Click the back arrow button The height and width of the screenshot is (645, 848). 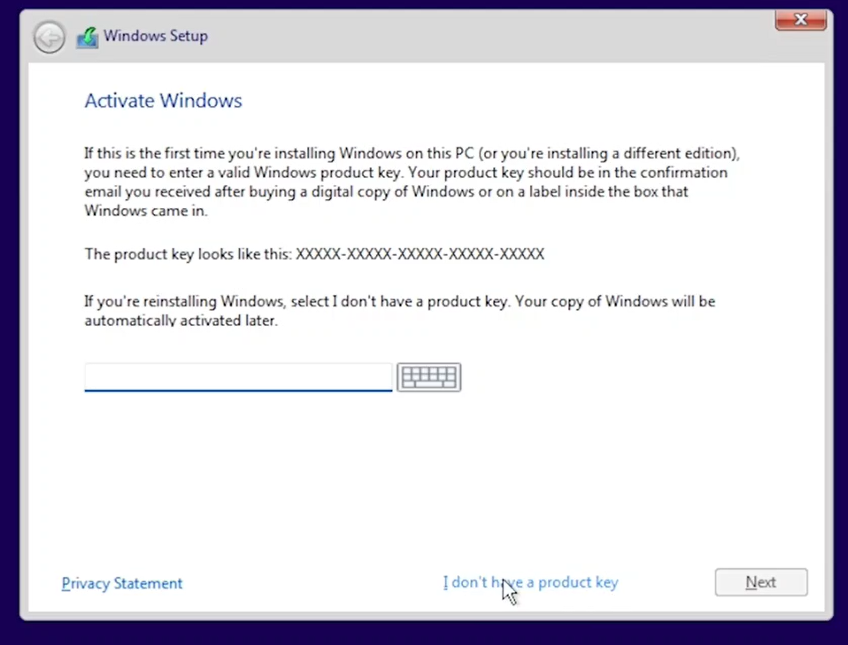point(49,37)
